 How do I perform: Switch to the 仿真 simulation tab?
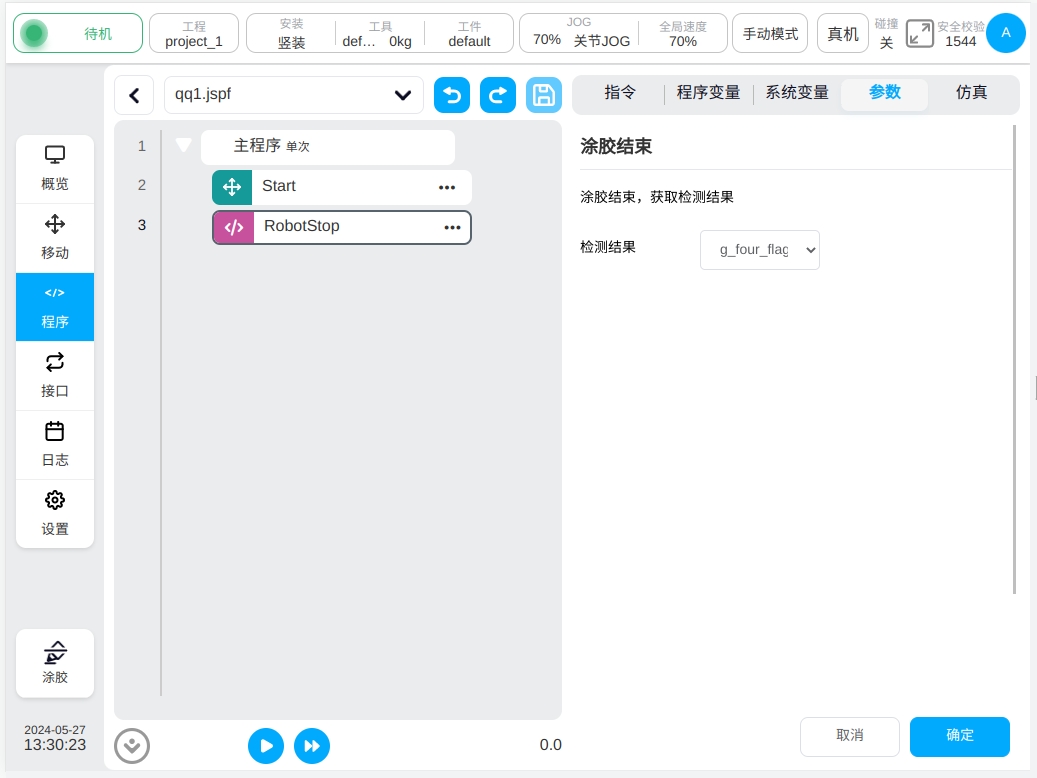pos(971,93)
